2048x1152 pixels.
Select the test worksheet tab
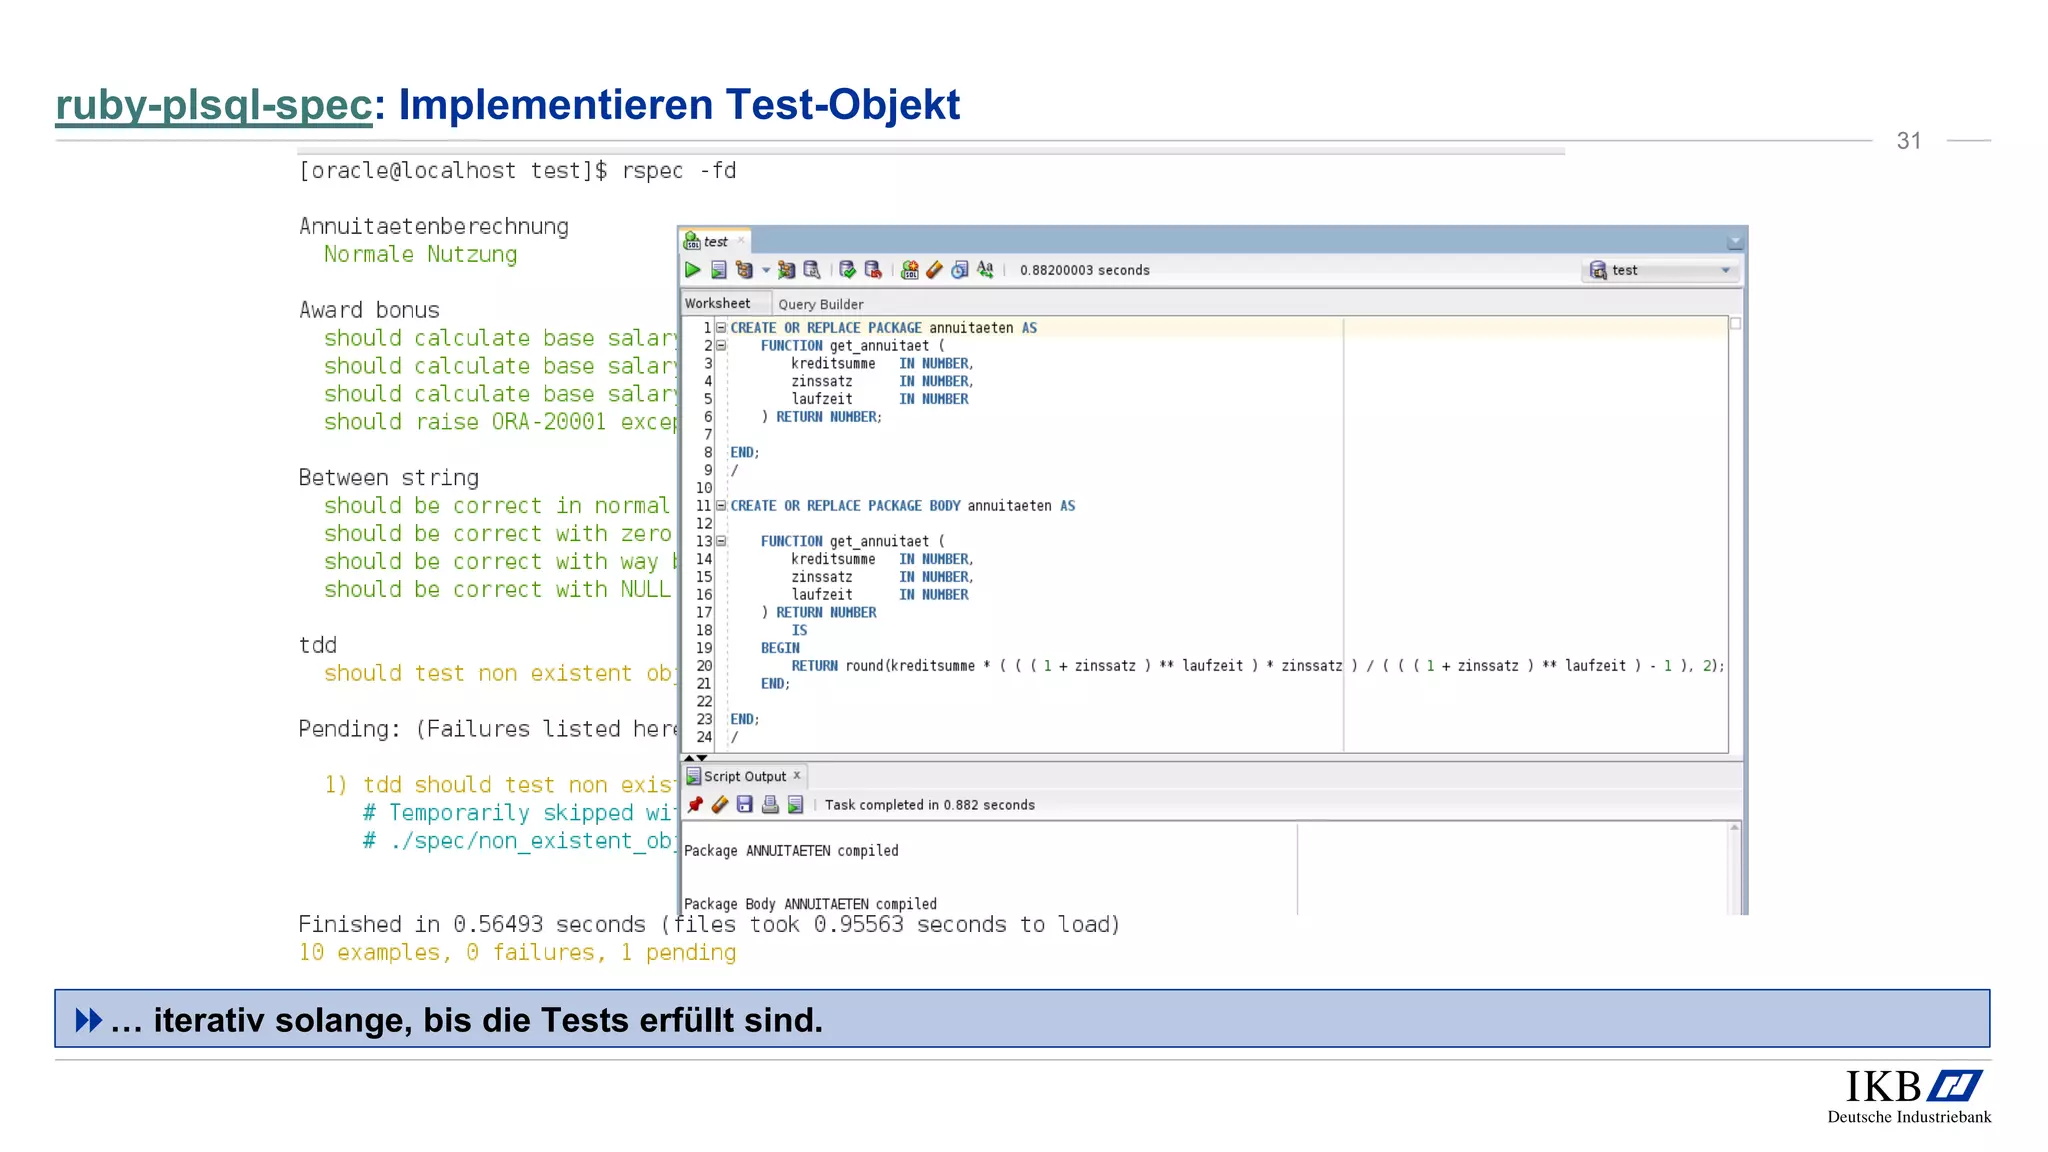click(716, 242)
